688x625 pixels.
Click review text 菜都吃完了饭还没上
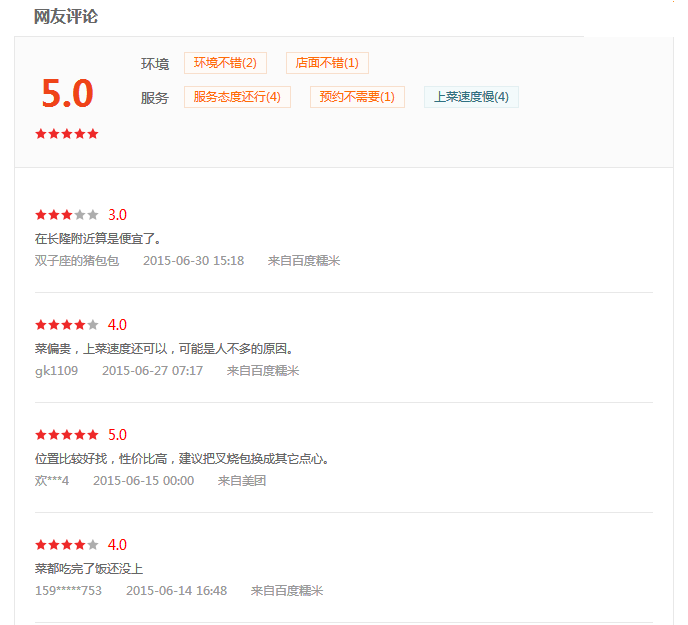pos(89,569)
